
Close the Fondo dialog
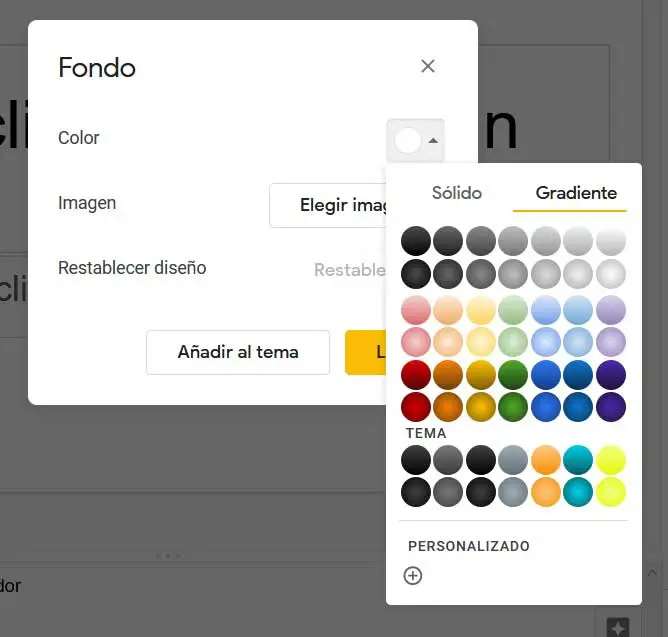click(428, 66)
